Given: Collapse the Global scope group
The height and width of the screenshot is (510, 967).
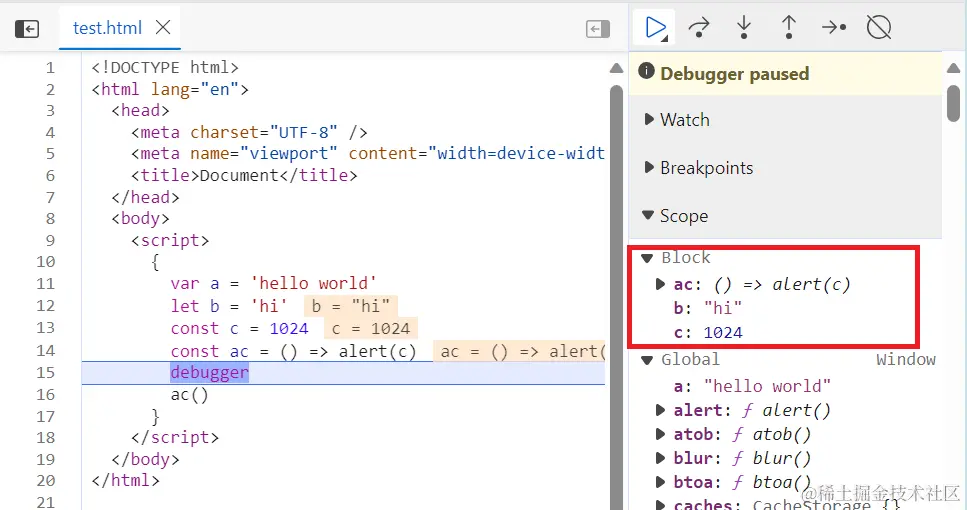Looking at the screenshot, I should pos(647,360).
